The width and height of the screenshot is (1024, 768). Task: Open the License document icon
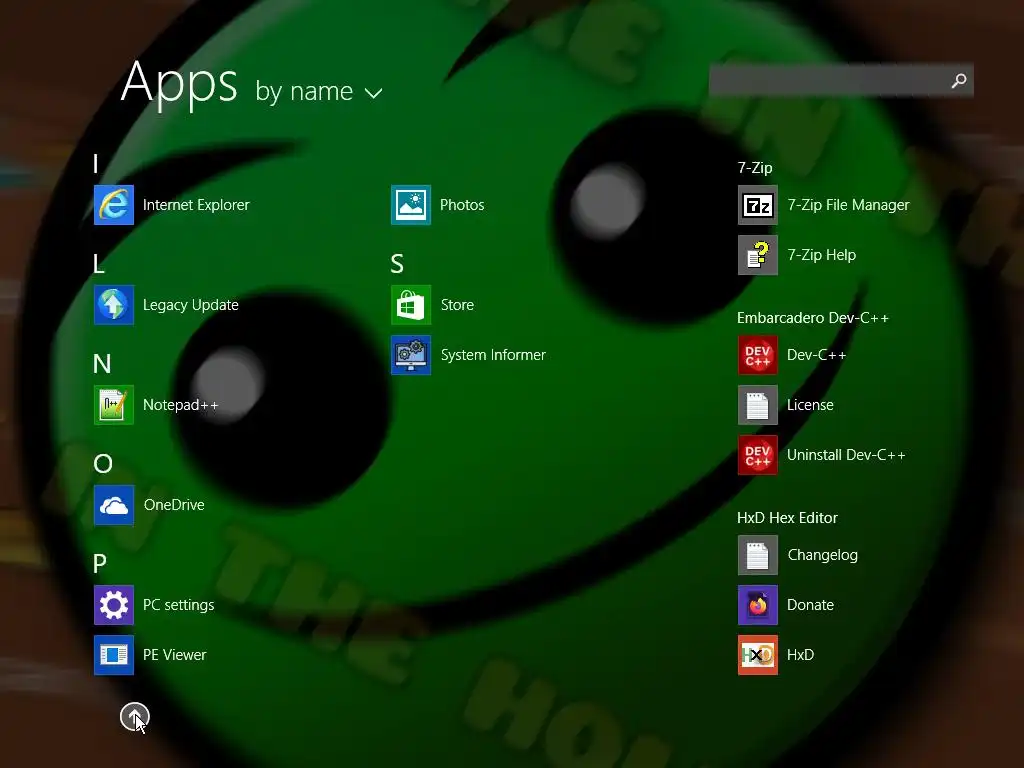(x=758, y=405)
